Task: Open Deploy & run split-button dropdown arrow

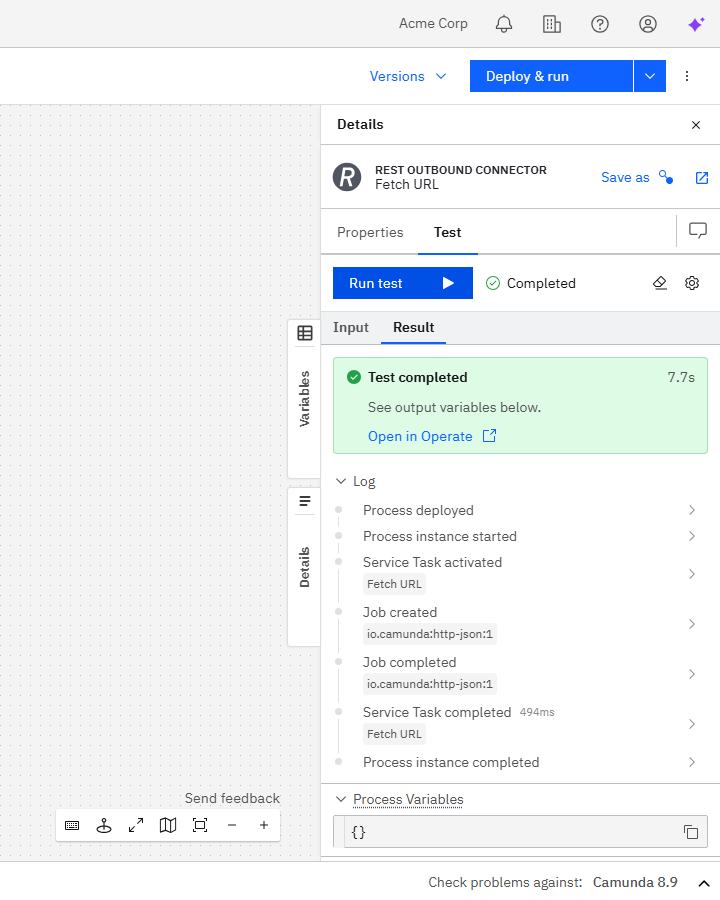Action: tap(650, 76)
